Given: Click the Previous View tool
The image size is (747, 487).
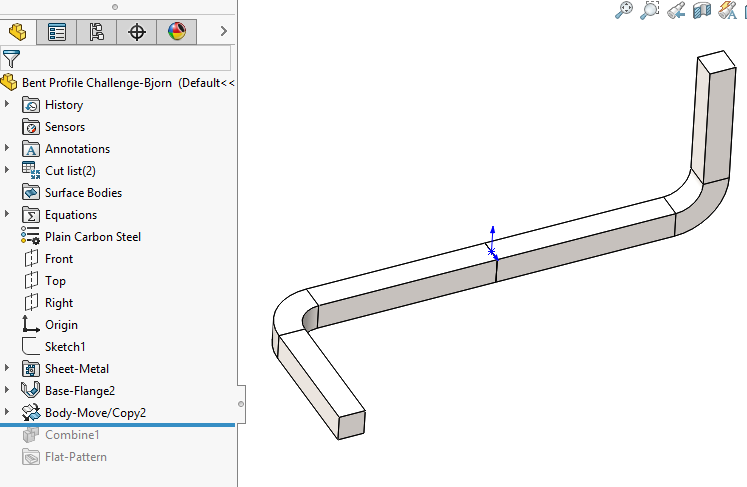Looking at the screenshot, I should pyautogui.click(x=676, y=10).
